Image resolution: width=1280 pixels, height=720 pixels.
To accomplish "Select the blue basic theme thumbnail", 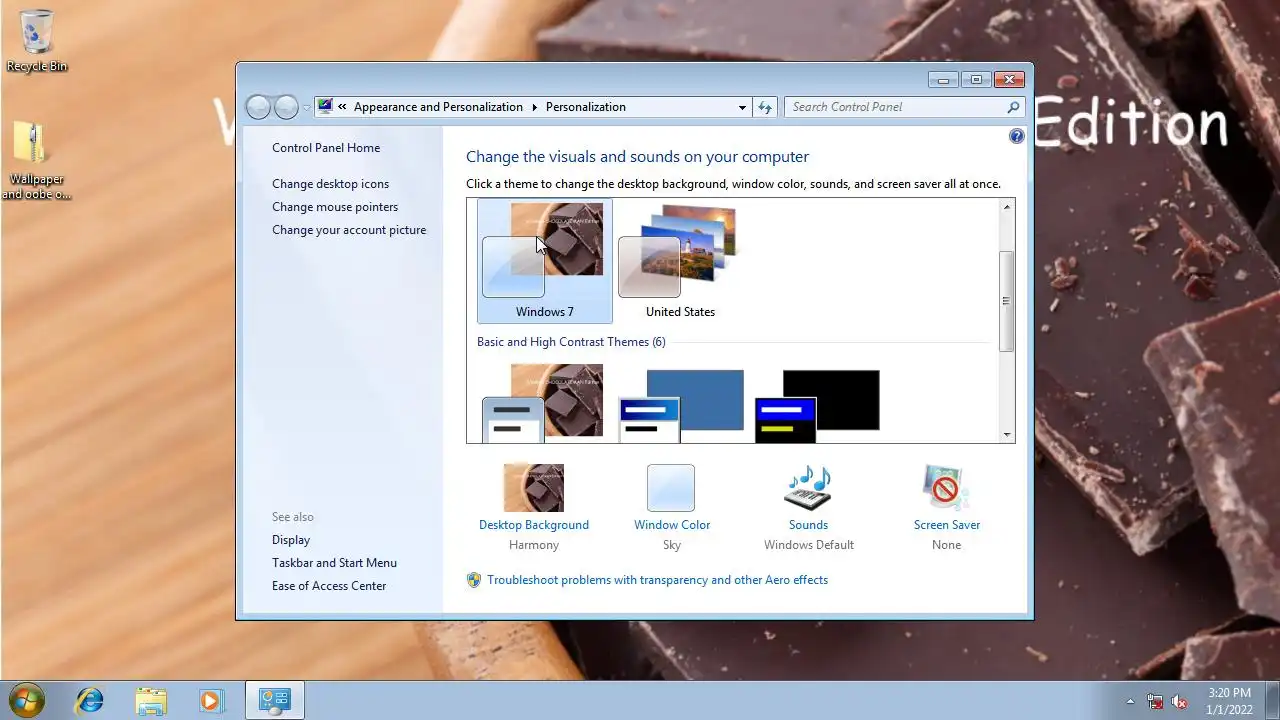I will tap(681, 405).
